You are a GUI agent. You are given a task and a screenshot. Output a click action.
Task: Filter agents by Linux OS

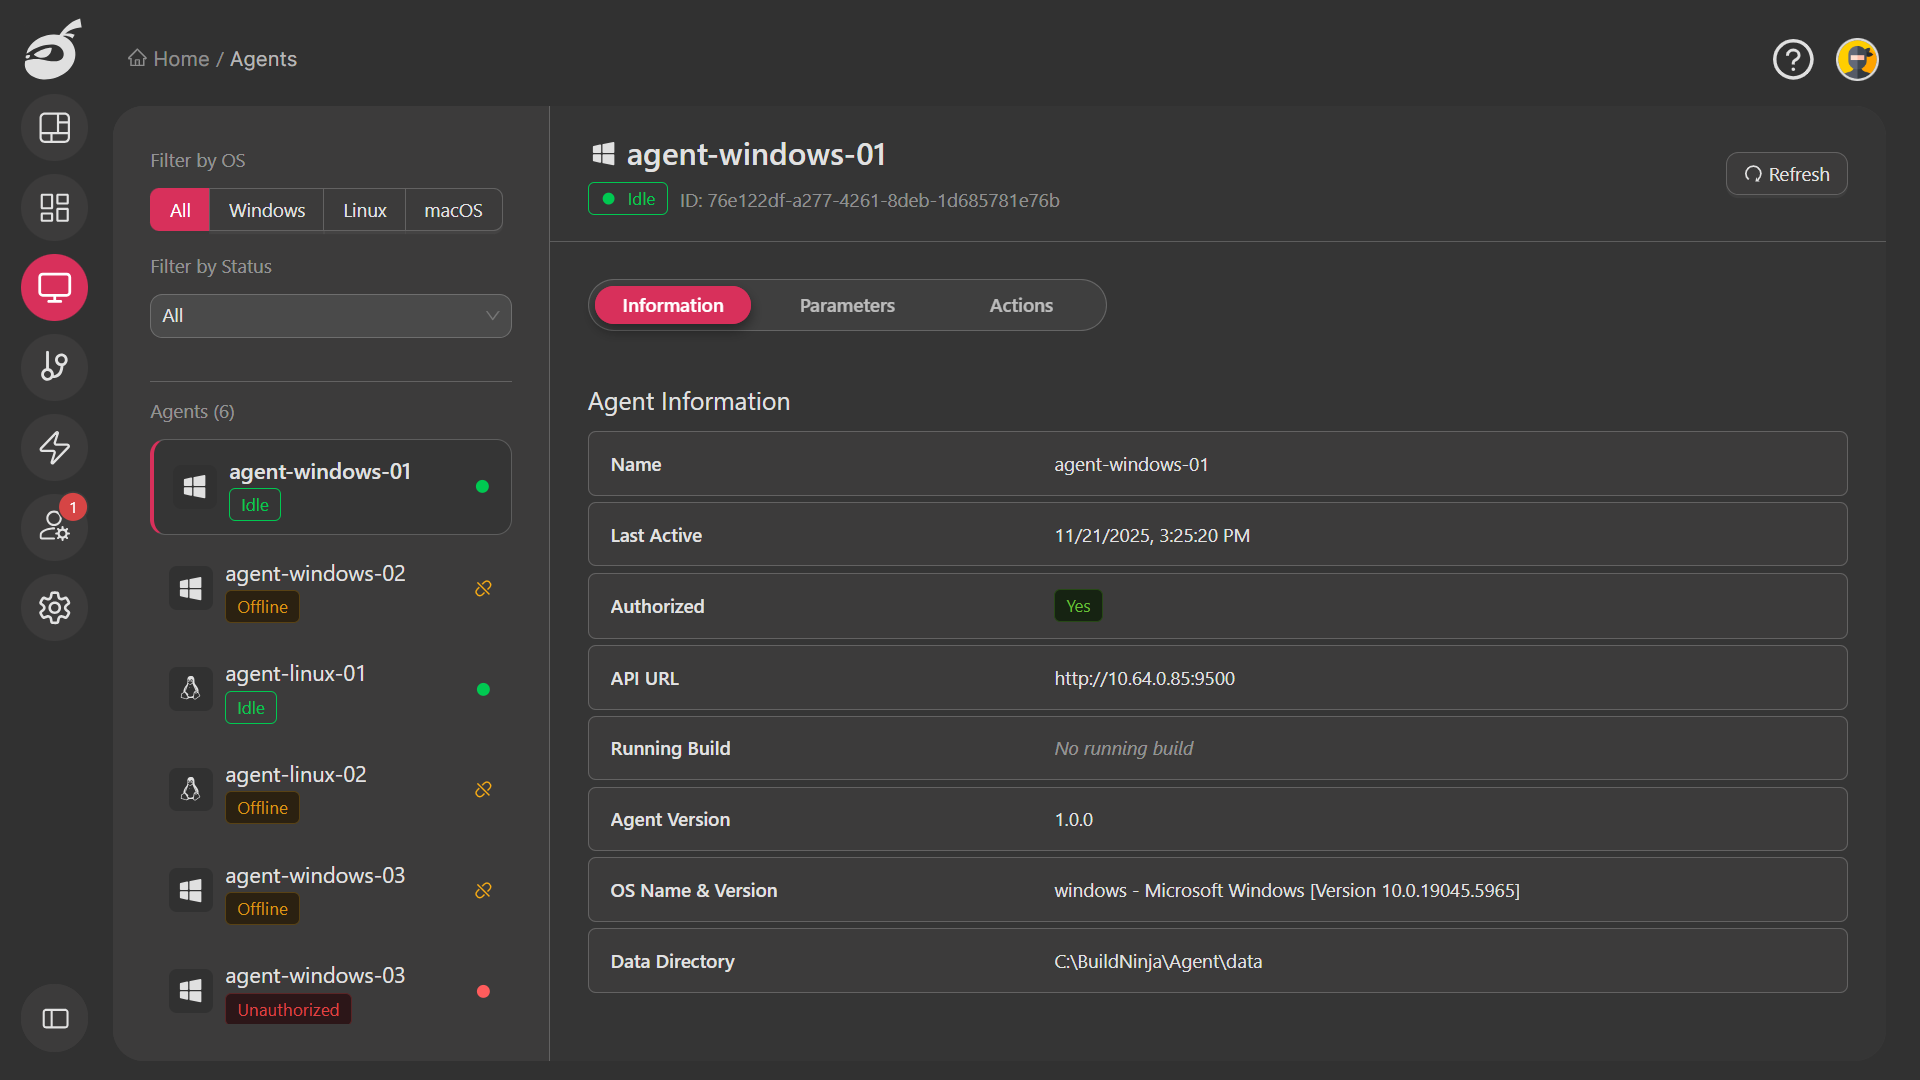coord(364,210)
